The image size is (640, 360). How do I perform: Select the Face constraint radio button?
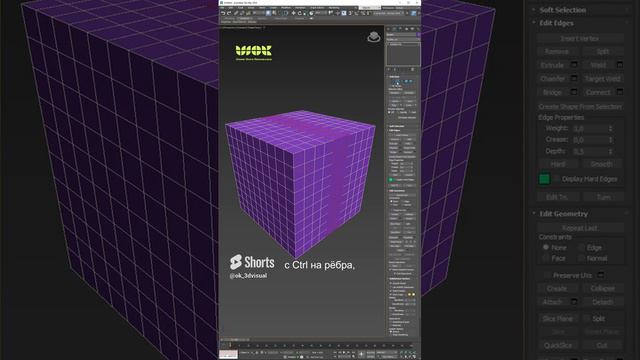pos(546,258)
